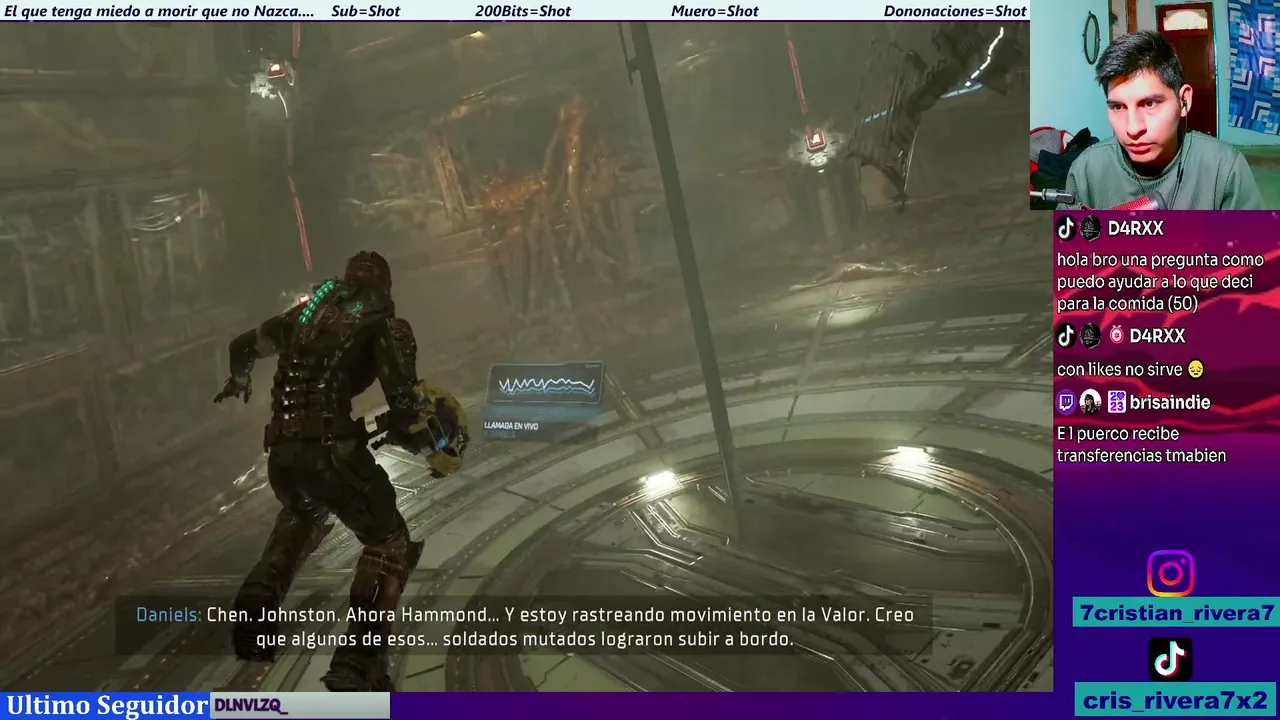The width and height of the screenshot is (1280, 720).
Task: Click the first D4RXX username in chat
Action: [1135, 228]
